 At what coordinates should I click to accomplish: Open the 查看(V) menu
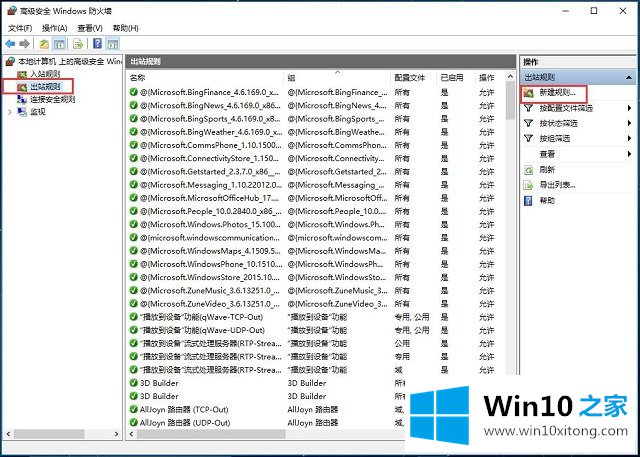(x=90, y=28)
